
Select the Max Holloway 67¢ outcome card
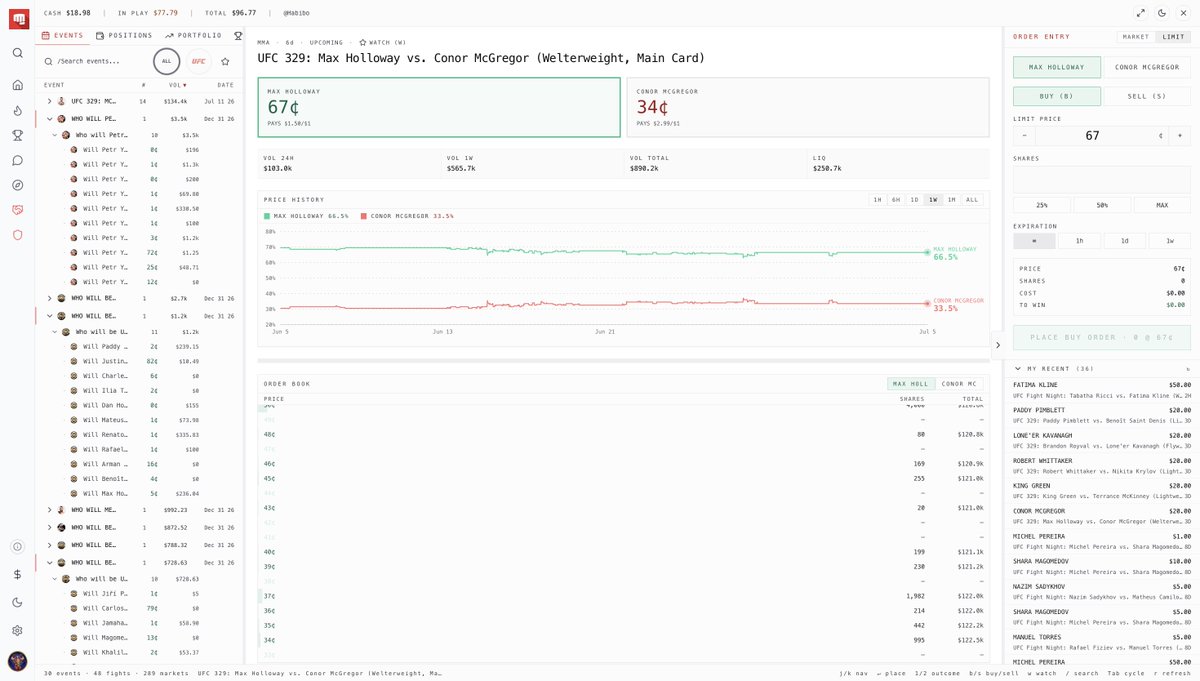[439, 107]
